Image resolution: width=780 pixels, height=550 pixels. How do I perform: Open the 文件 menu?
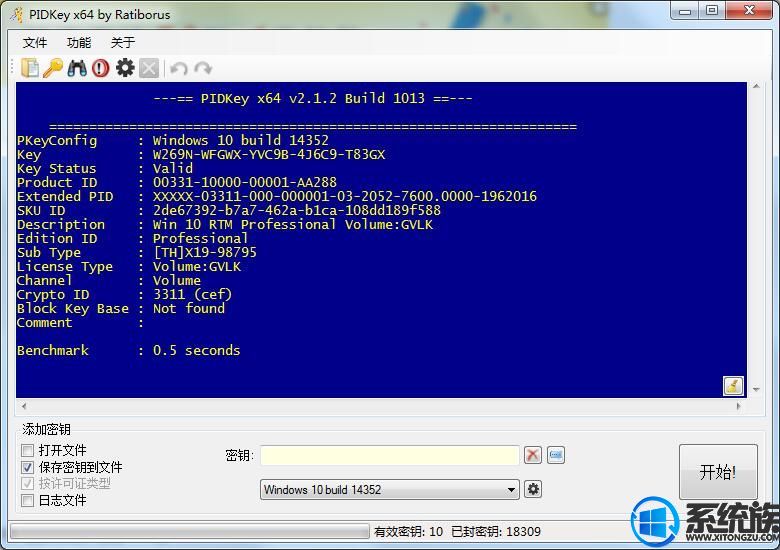pyautogui.click(x=35, y=43)
